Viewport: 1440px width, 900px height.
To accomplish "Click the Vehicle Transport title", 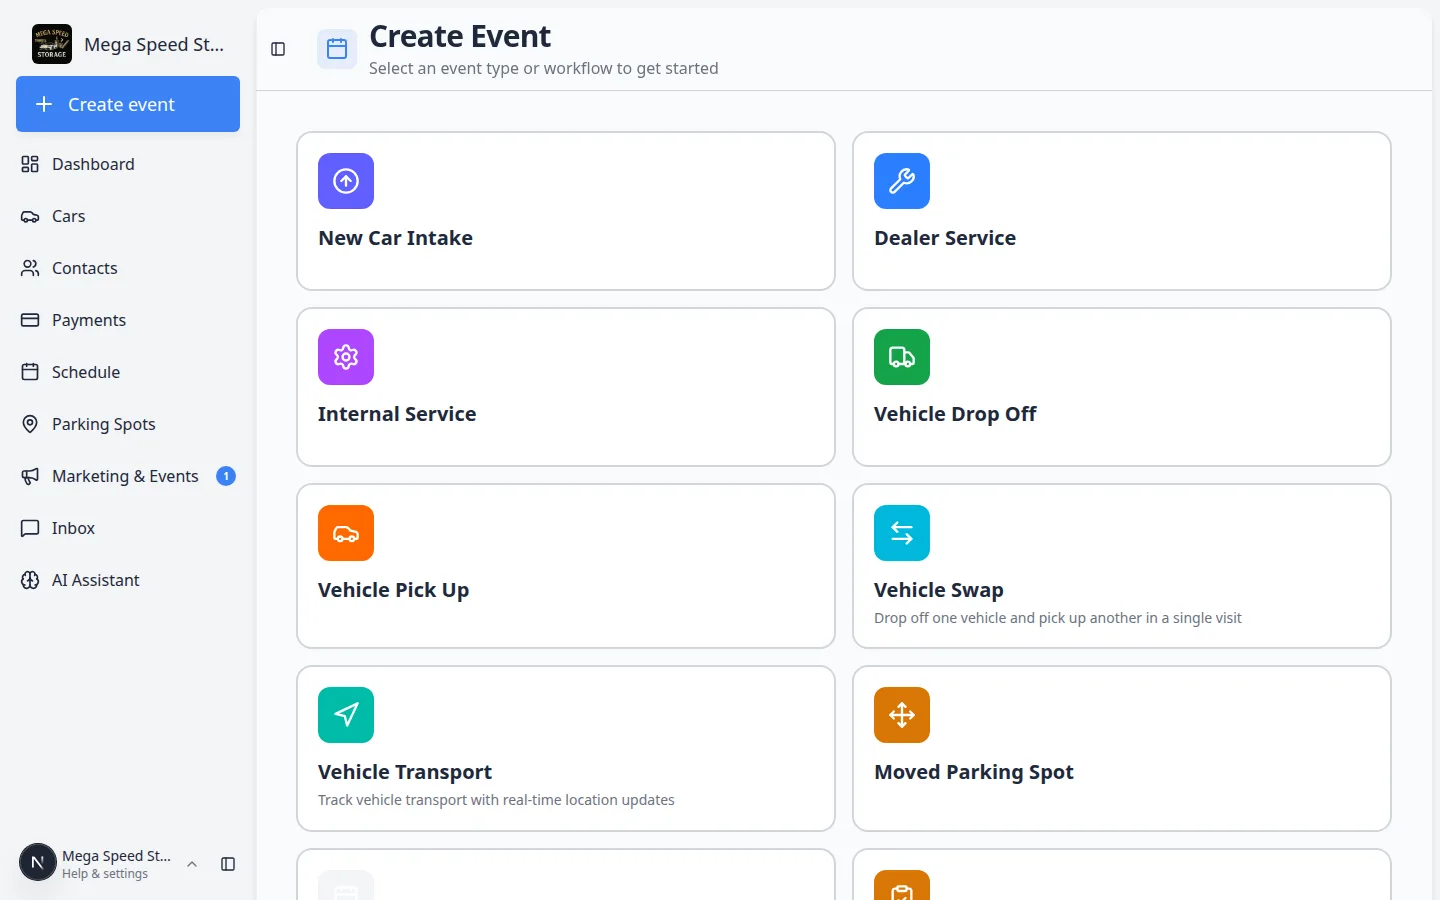I will click(405, 772).
